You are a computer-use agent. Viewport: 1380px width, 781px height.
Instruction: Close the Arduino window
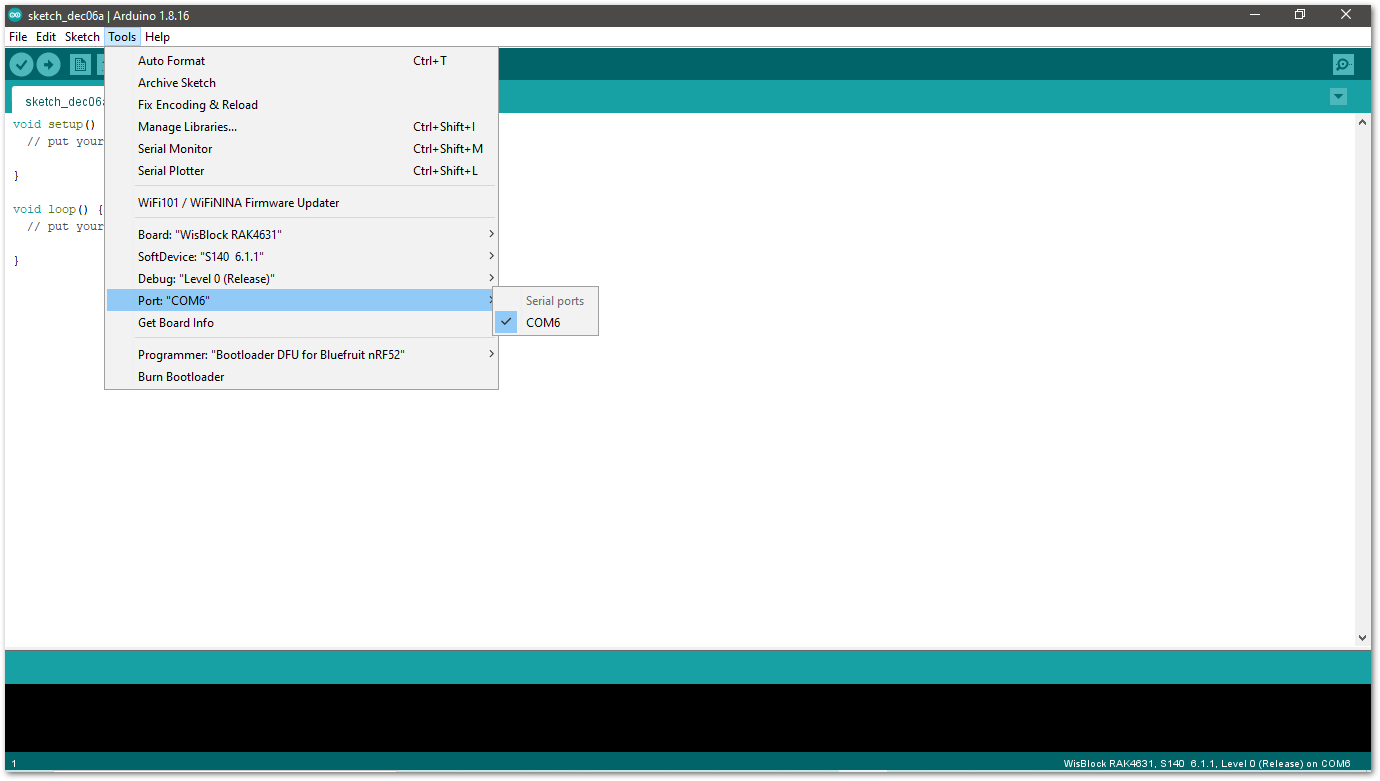coord(1346,15)
